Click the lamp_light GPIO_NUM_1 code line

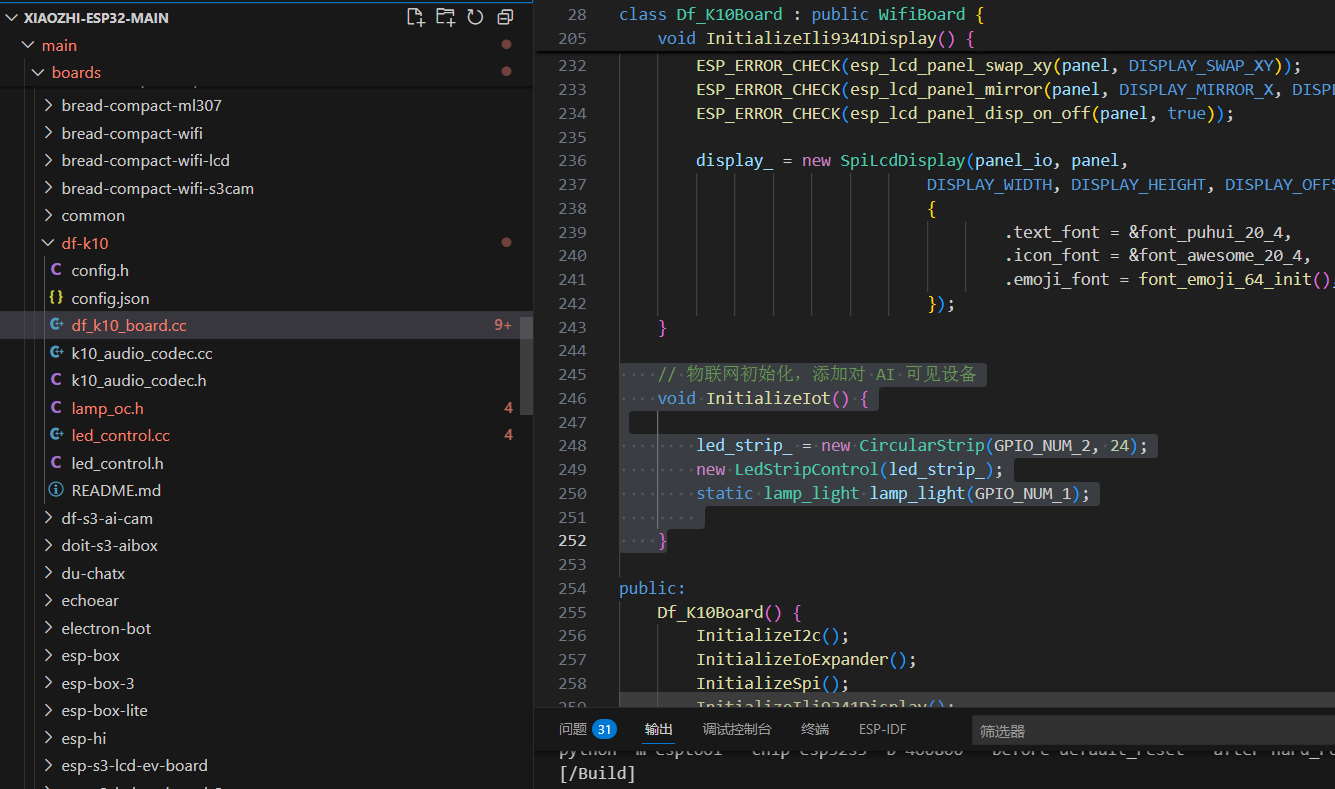[x=893, y=493]
